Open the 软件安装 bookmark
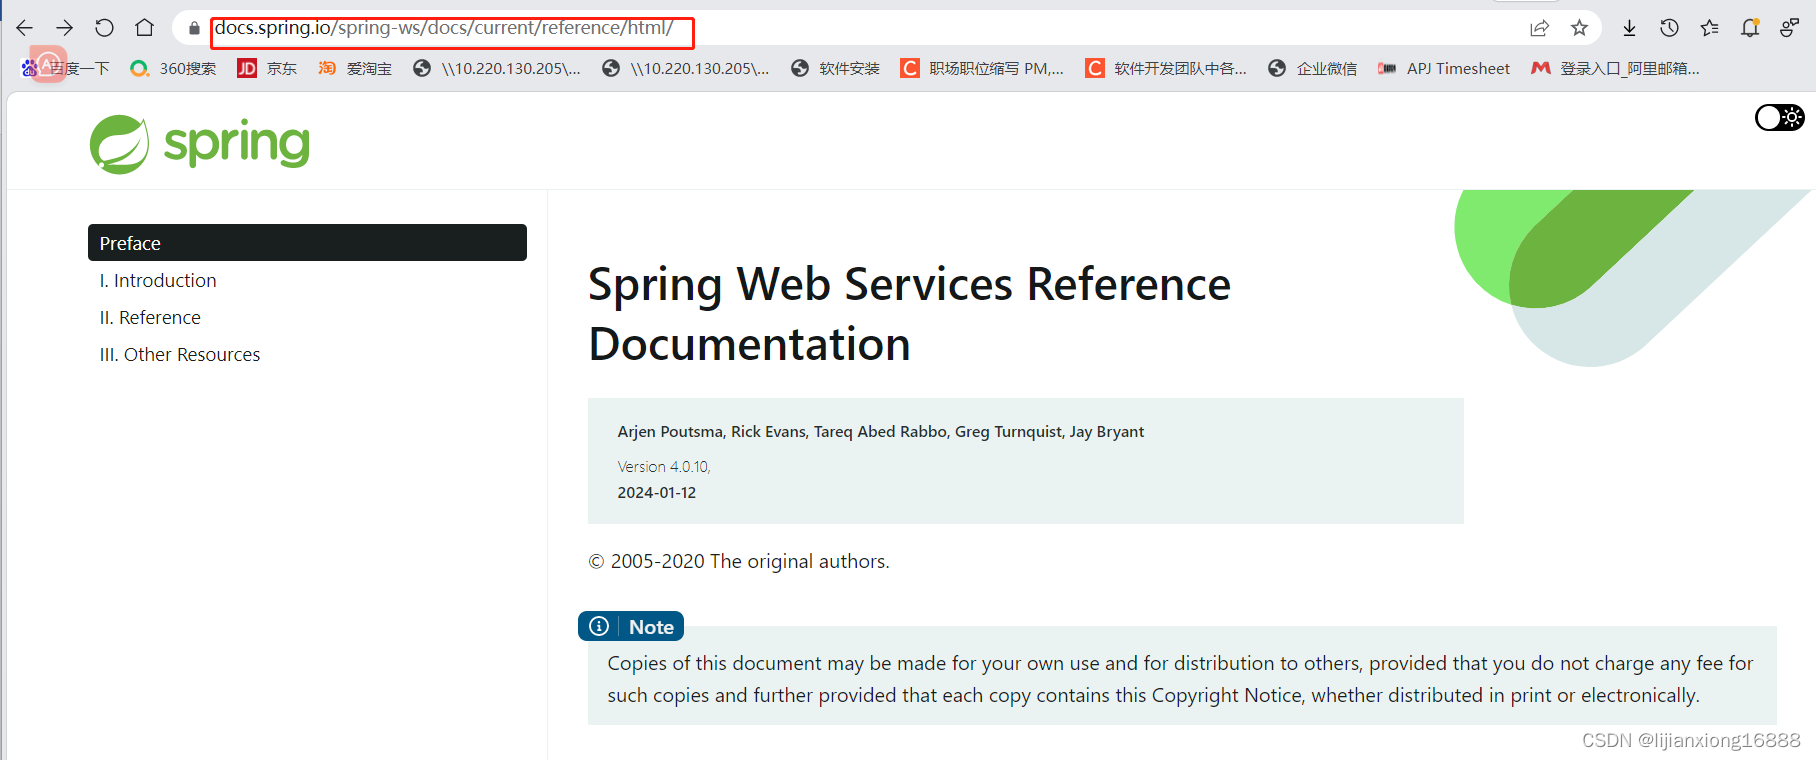The width and height of the screenshot is (1816, 760). pos(835,68)
